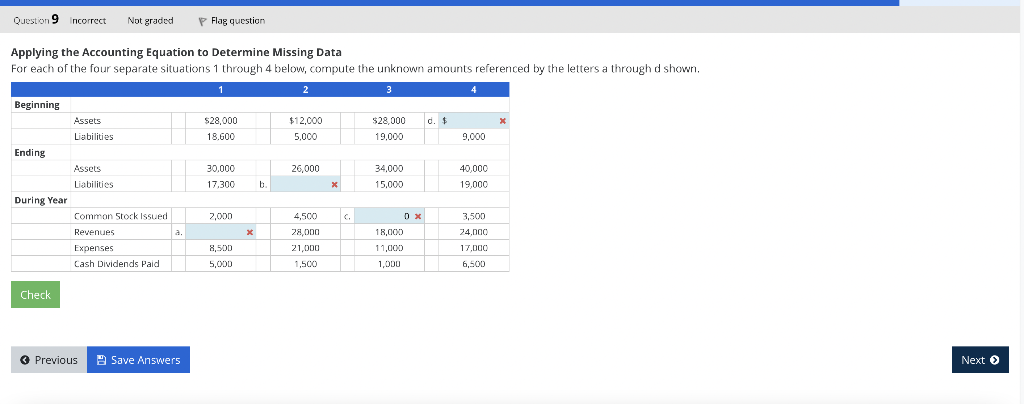1024x404 pixels.
Task: Click the column header '1'
Action: pos(221,89)
